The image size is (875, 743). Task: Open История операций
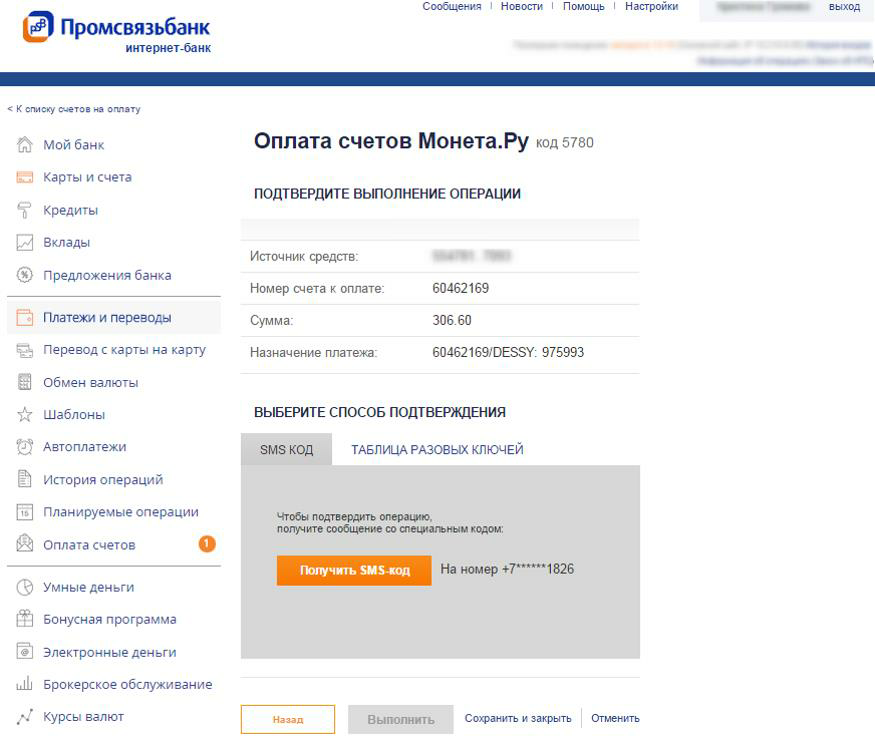(x=103, y=480)
